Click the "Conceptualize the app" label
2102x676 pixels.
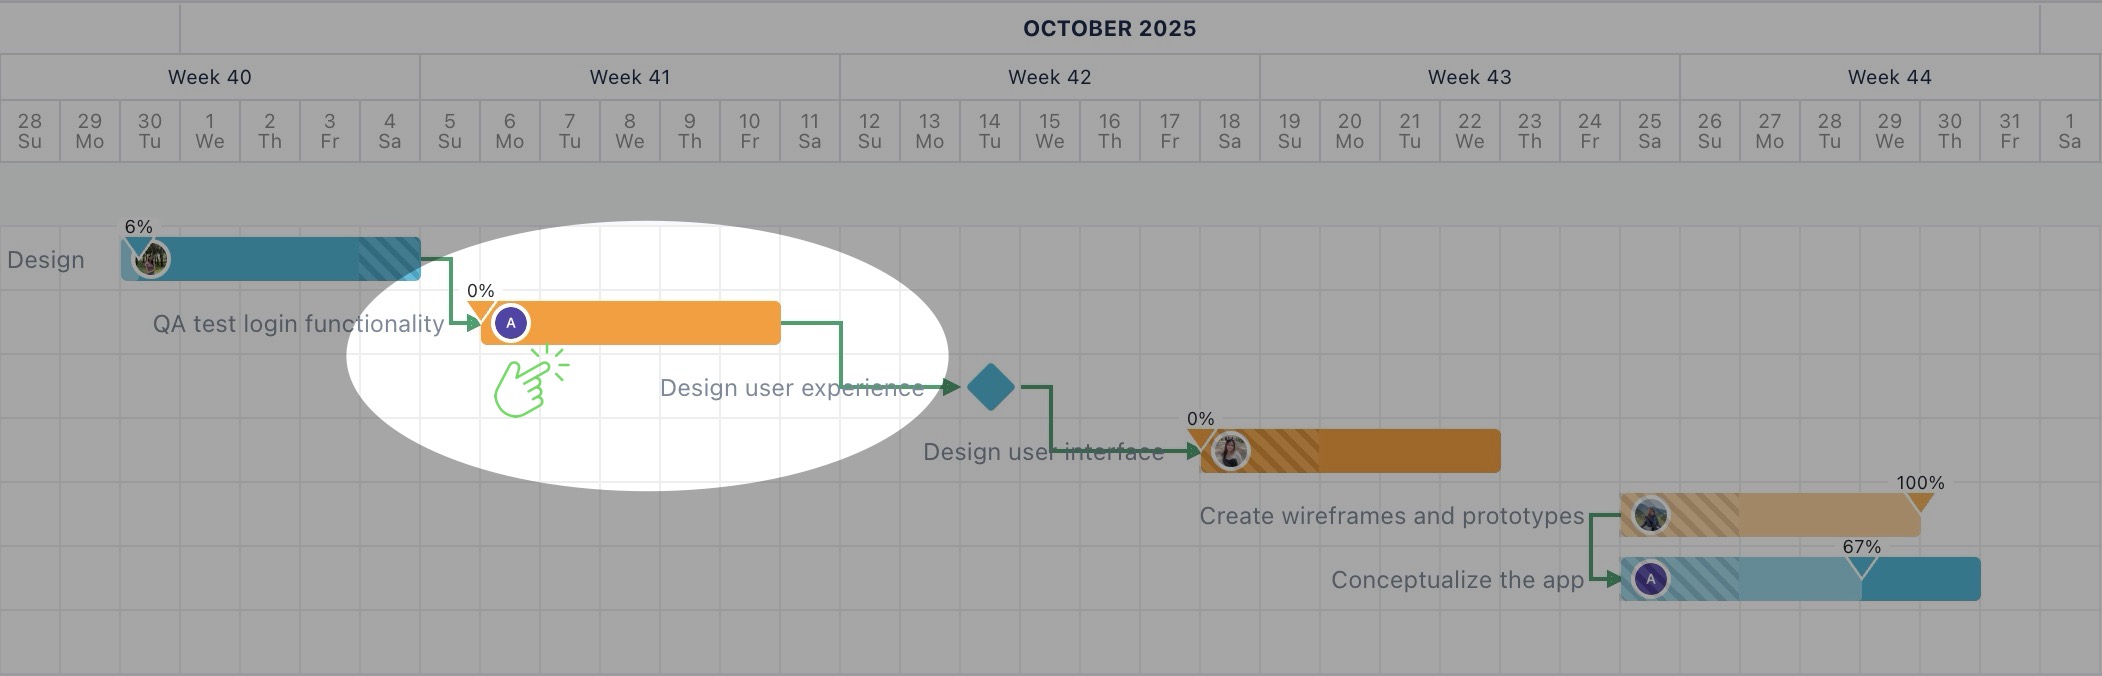(1457, 580)
